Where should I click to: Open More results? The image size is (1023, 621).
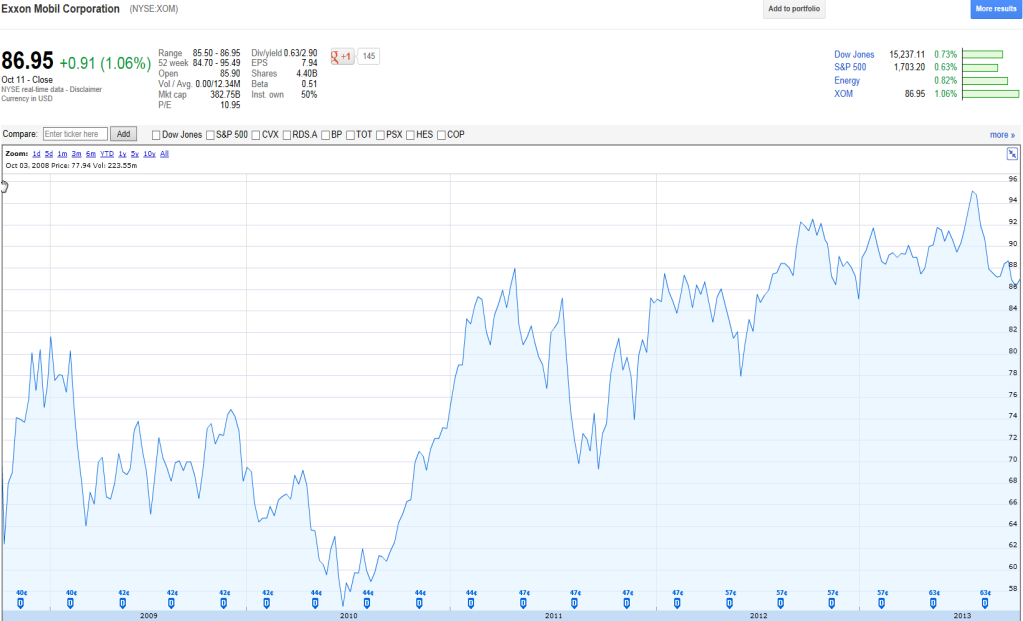996,9
